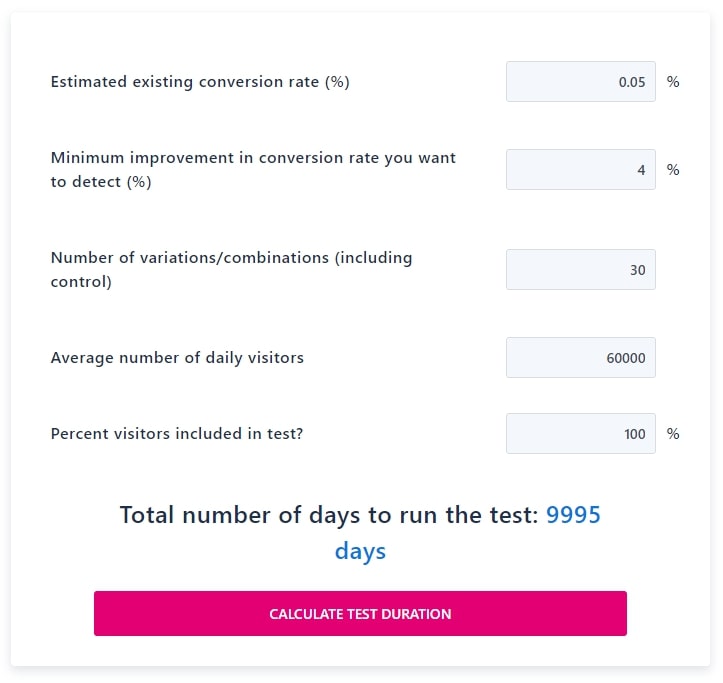Screen dimensions: 723x683
Task: Click the Calculate Test Duration button
Action: pos(360,613)
